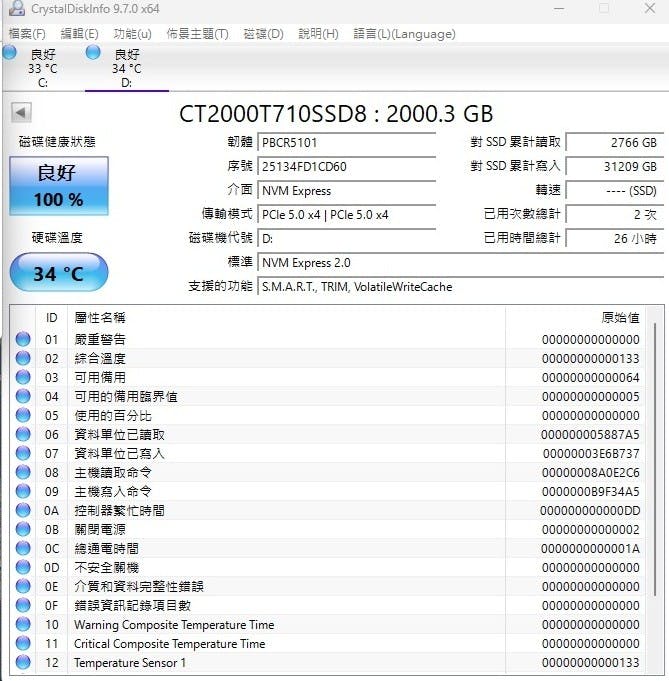669x681 pixels.
Task: Click raw value 000000B9F34A5
Action: click(x=591, y=492)
